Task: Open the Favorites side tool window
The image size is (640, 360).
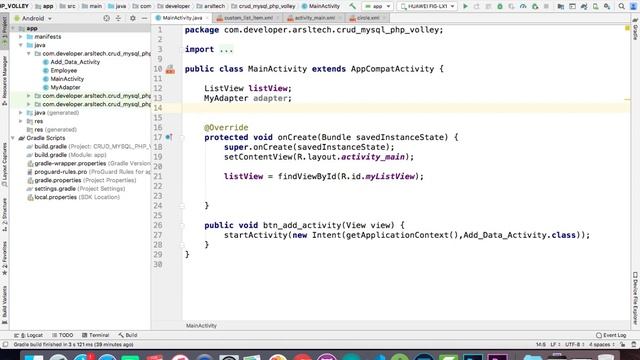Action: [4, 258]
